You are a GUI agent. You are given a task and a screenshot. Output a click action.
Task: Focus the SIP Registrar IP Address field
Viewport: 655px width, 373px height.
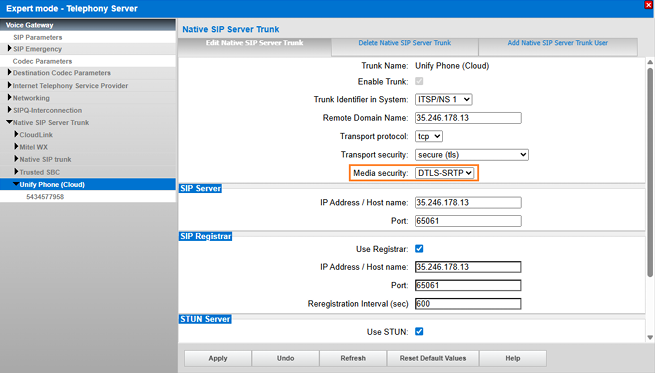click(468, 267)
